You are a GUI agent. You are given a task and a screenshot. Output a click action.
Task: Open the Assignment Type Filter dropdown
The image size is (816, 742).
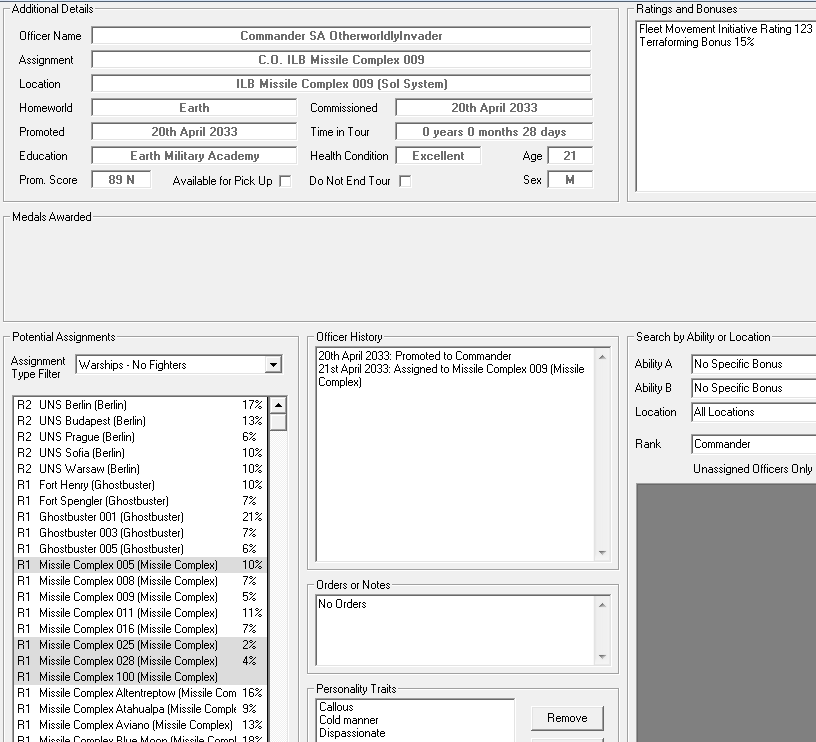tap(273, 365)
